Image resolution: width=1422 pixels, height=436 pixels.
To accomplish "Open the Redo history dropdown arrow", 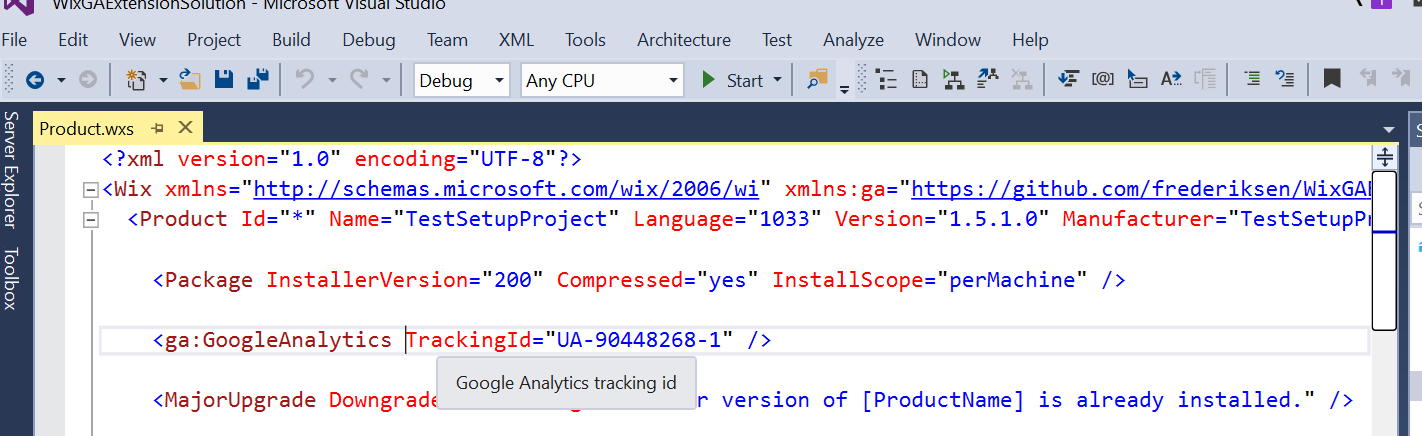I will 385,81.
